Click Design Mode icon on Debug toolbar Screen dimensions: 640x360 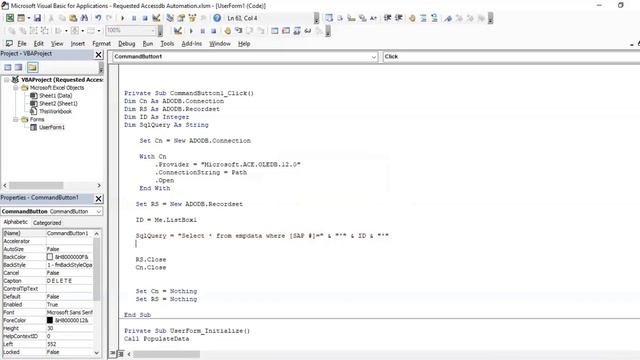pyautogui.click(x=178, y=31)
